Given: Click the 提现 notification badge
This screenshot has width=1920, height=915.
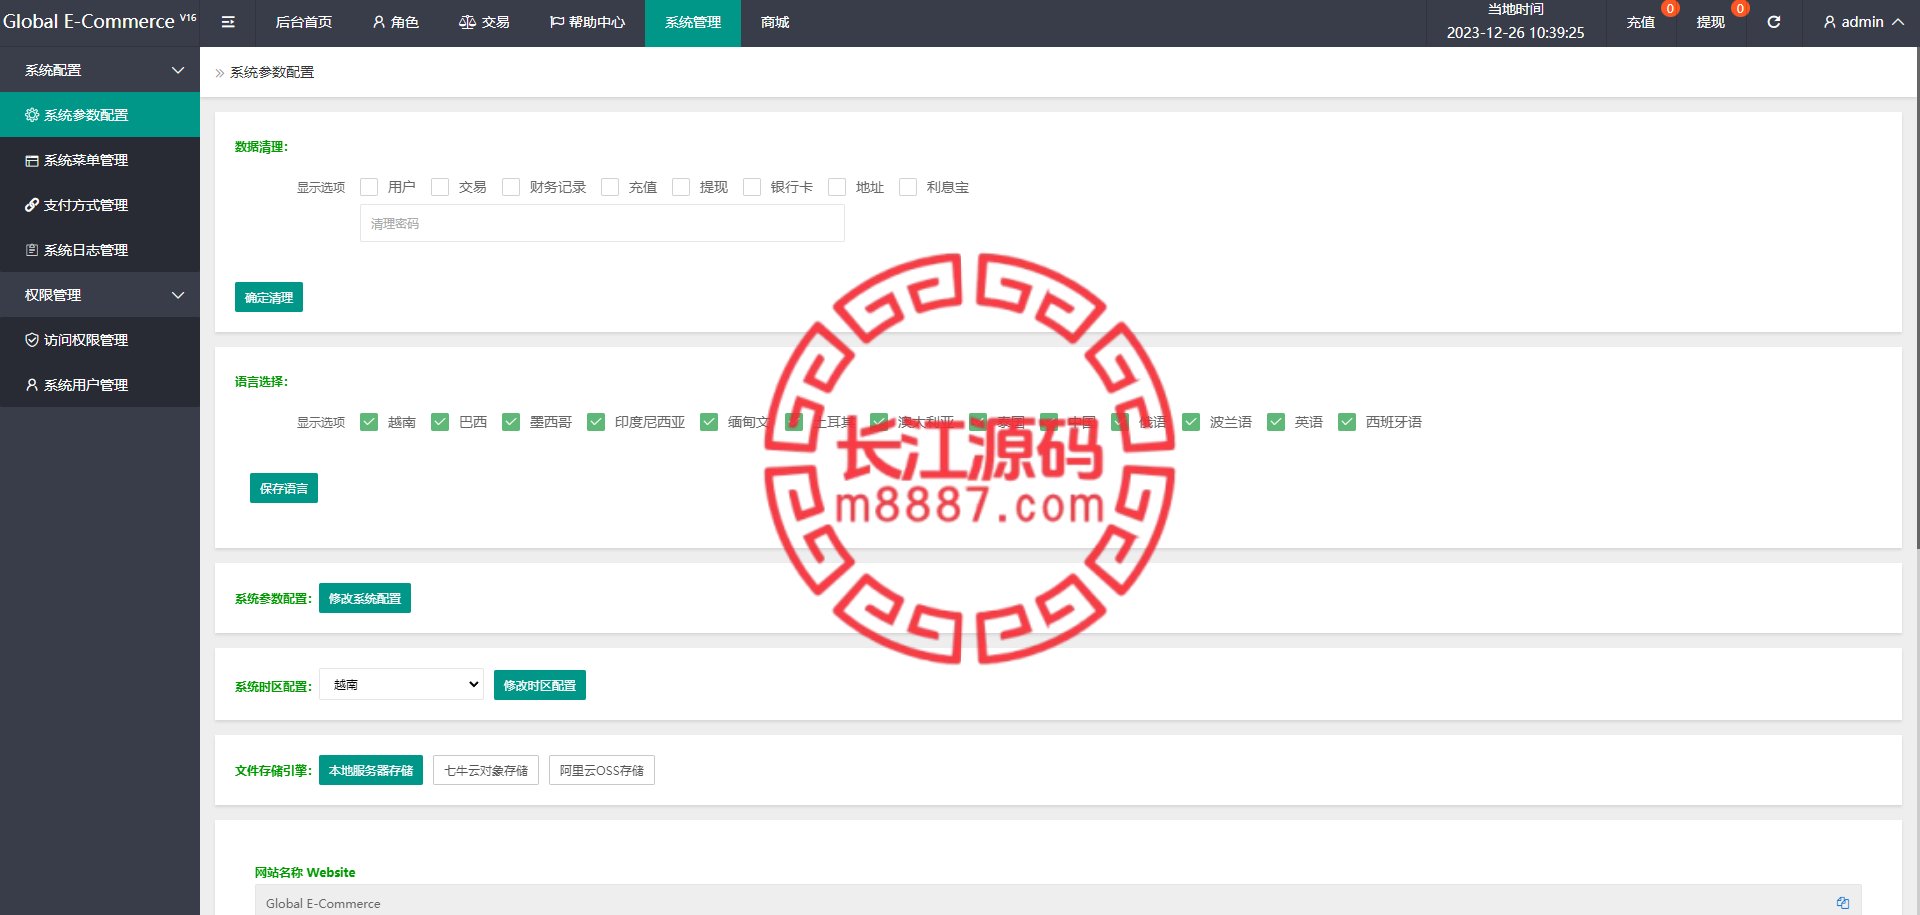Looking at the screenshot, I should [x=1740, y=9].
